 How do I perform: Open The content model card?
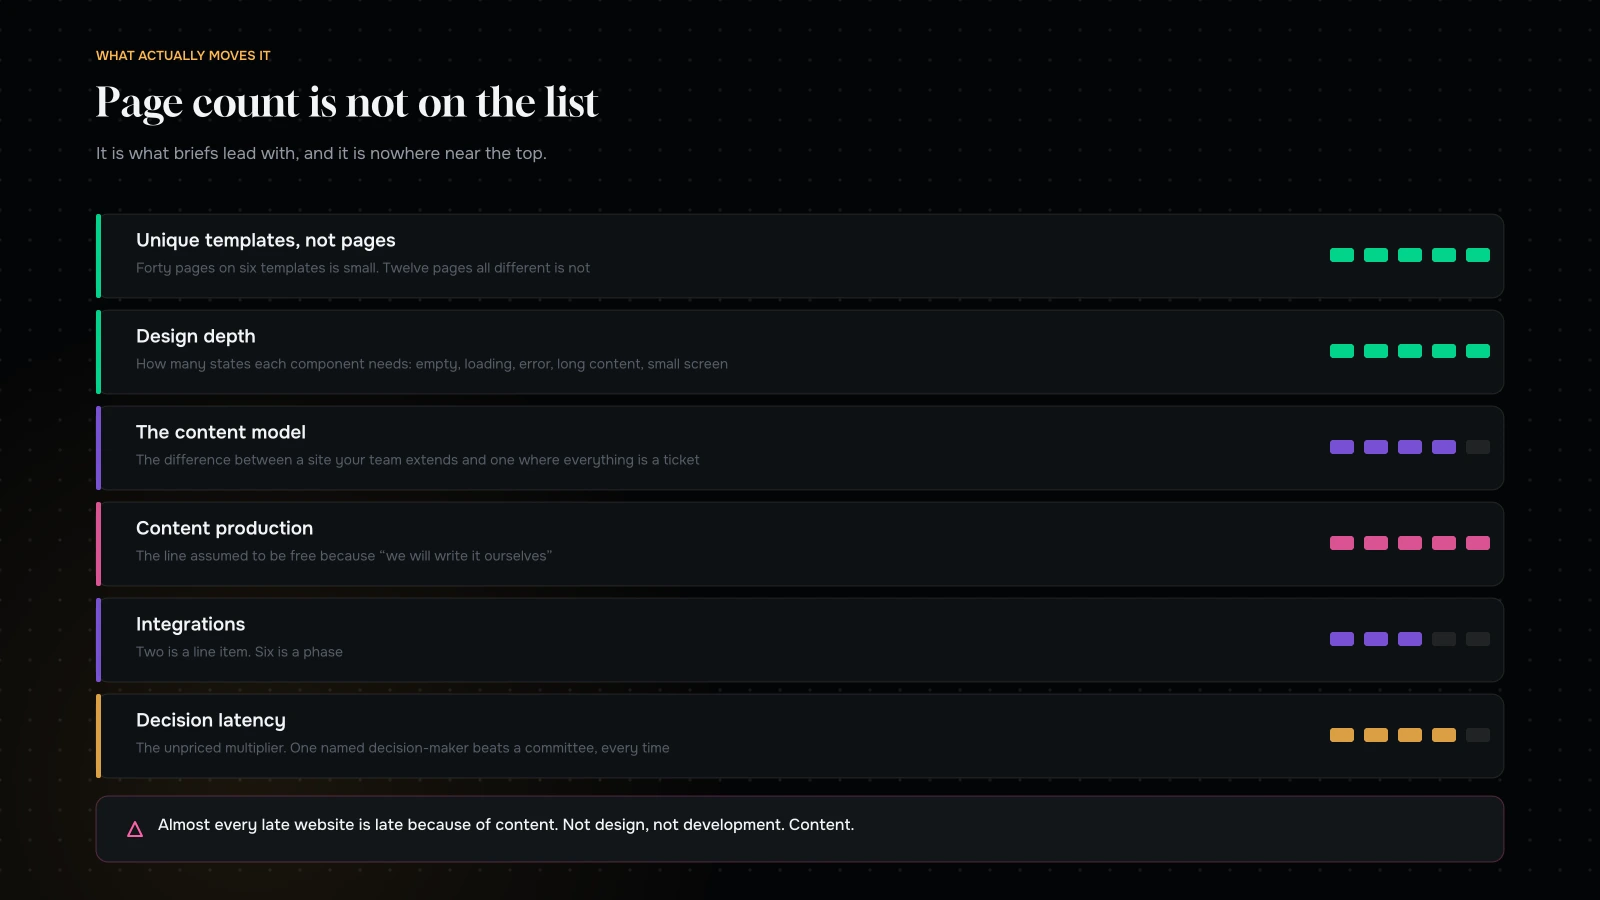coord(800,448)
